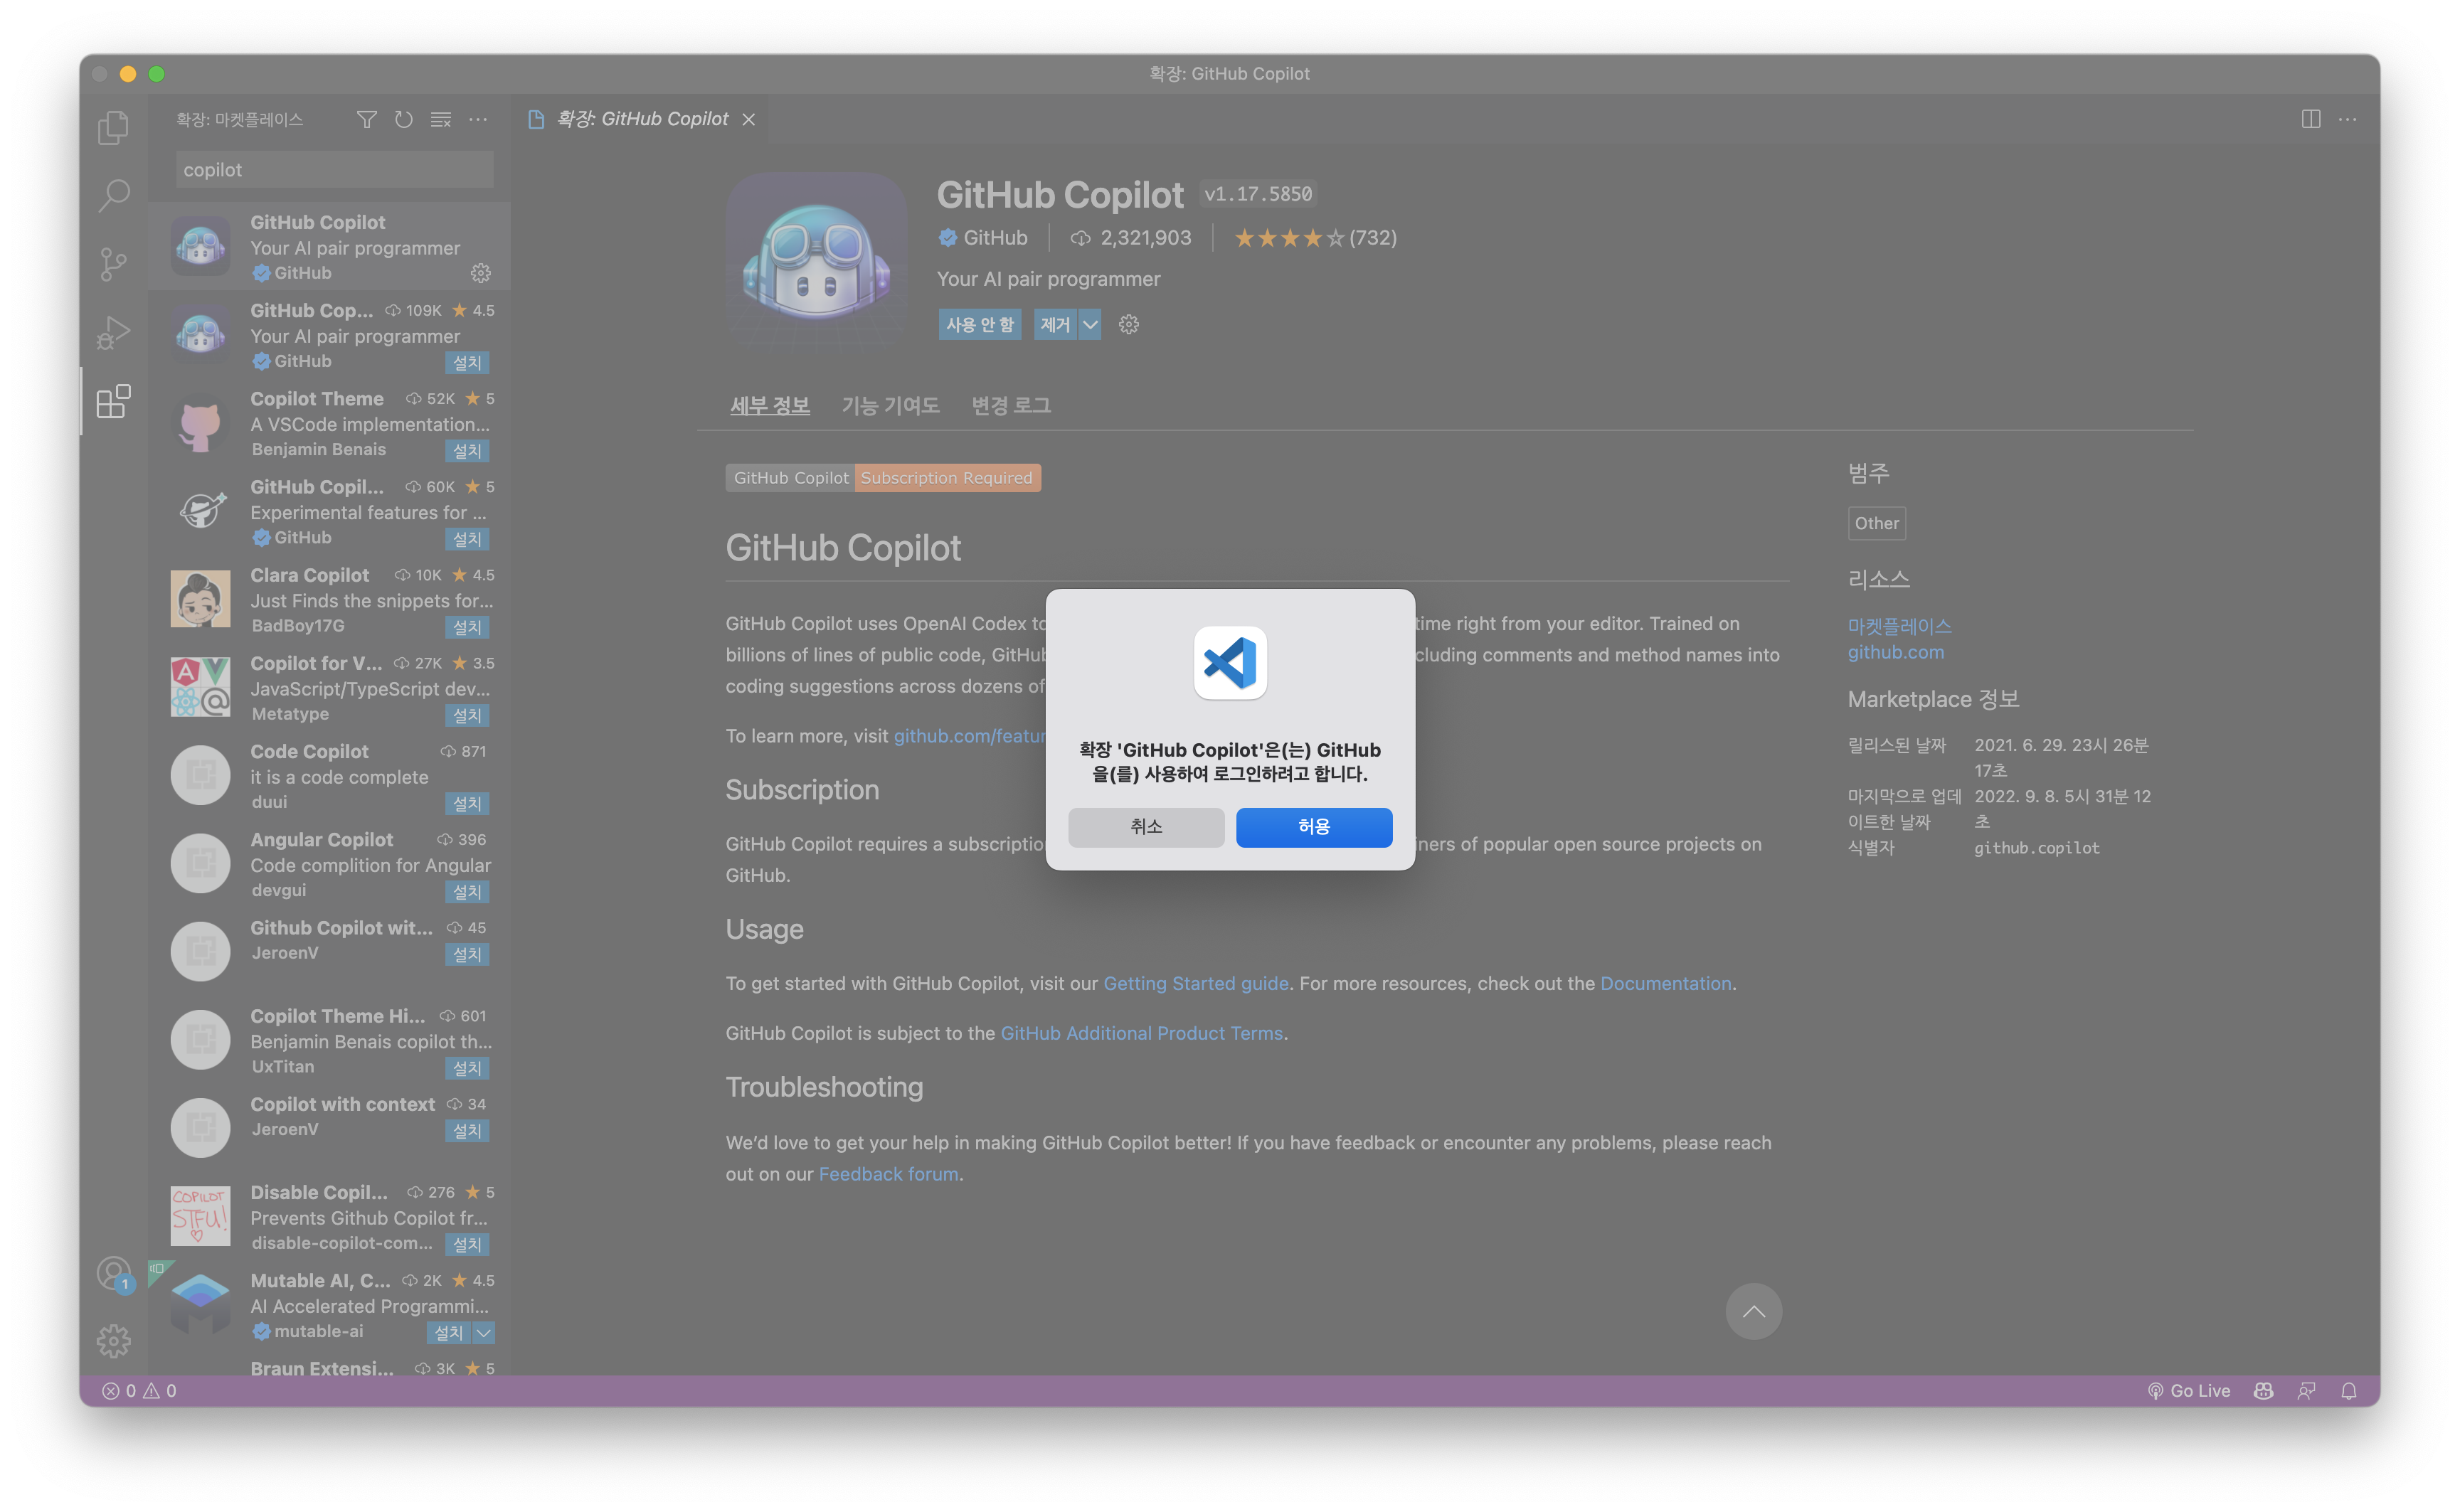Click VS Code logo in the dialog
This screenshot has height=1512, width=2460.
pos(1230,662)
